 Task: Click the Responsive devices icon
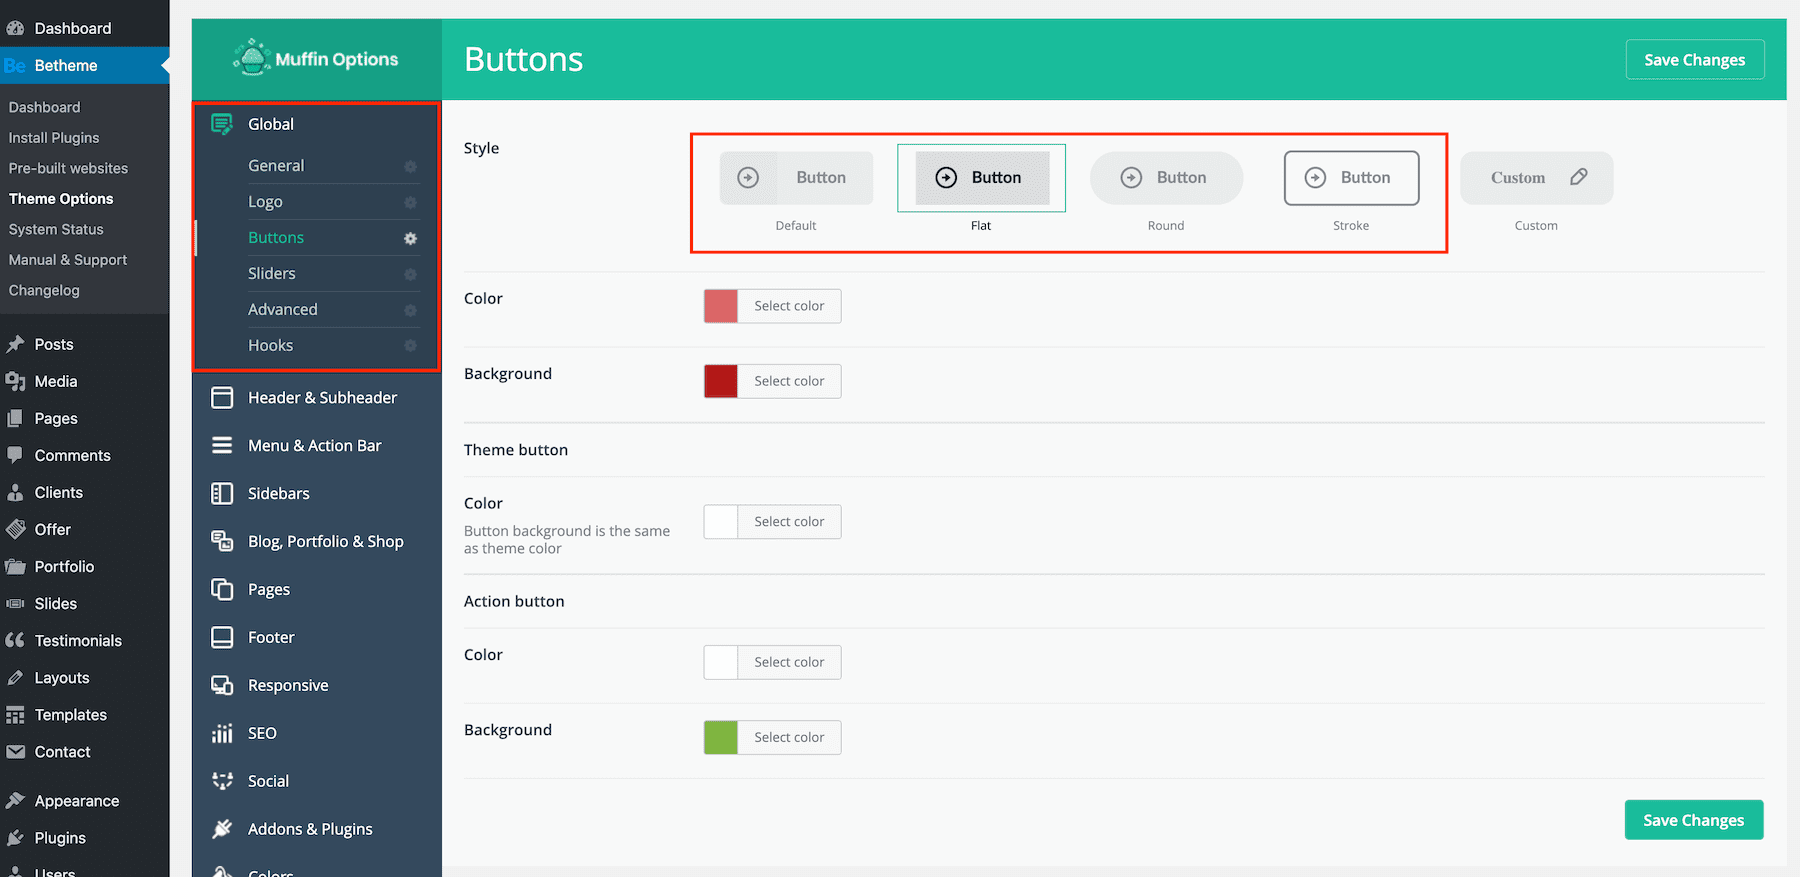222,686
